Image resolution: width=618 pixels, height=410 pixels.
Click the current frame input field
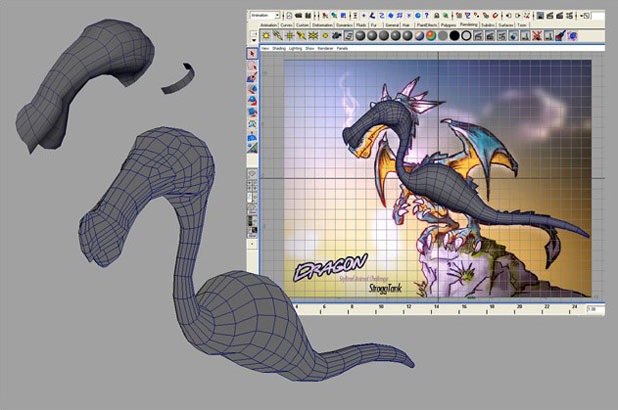coord(595,309)
